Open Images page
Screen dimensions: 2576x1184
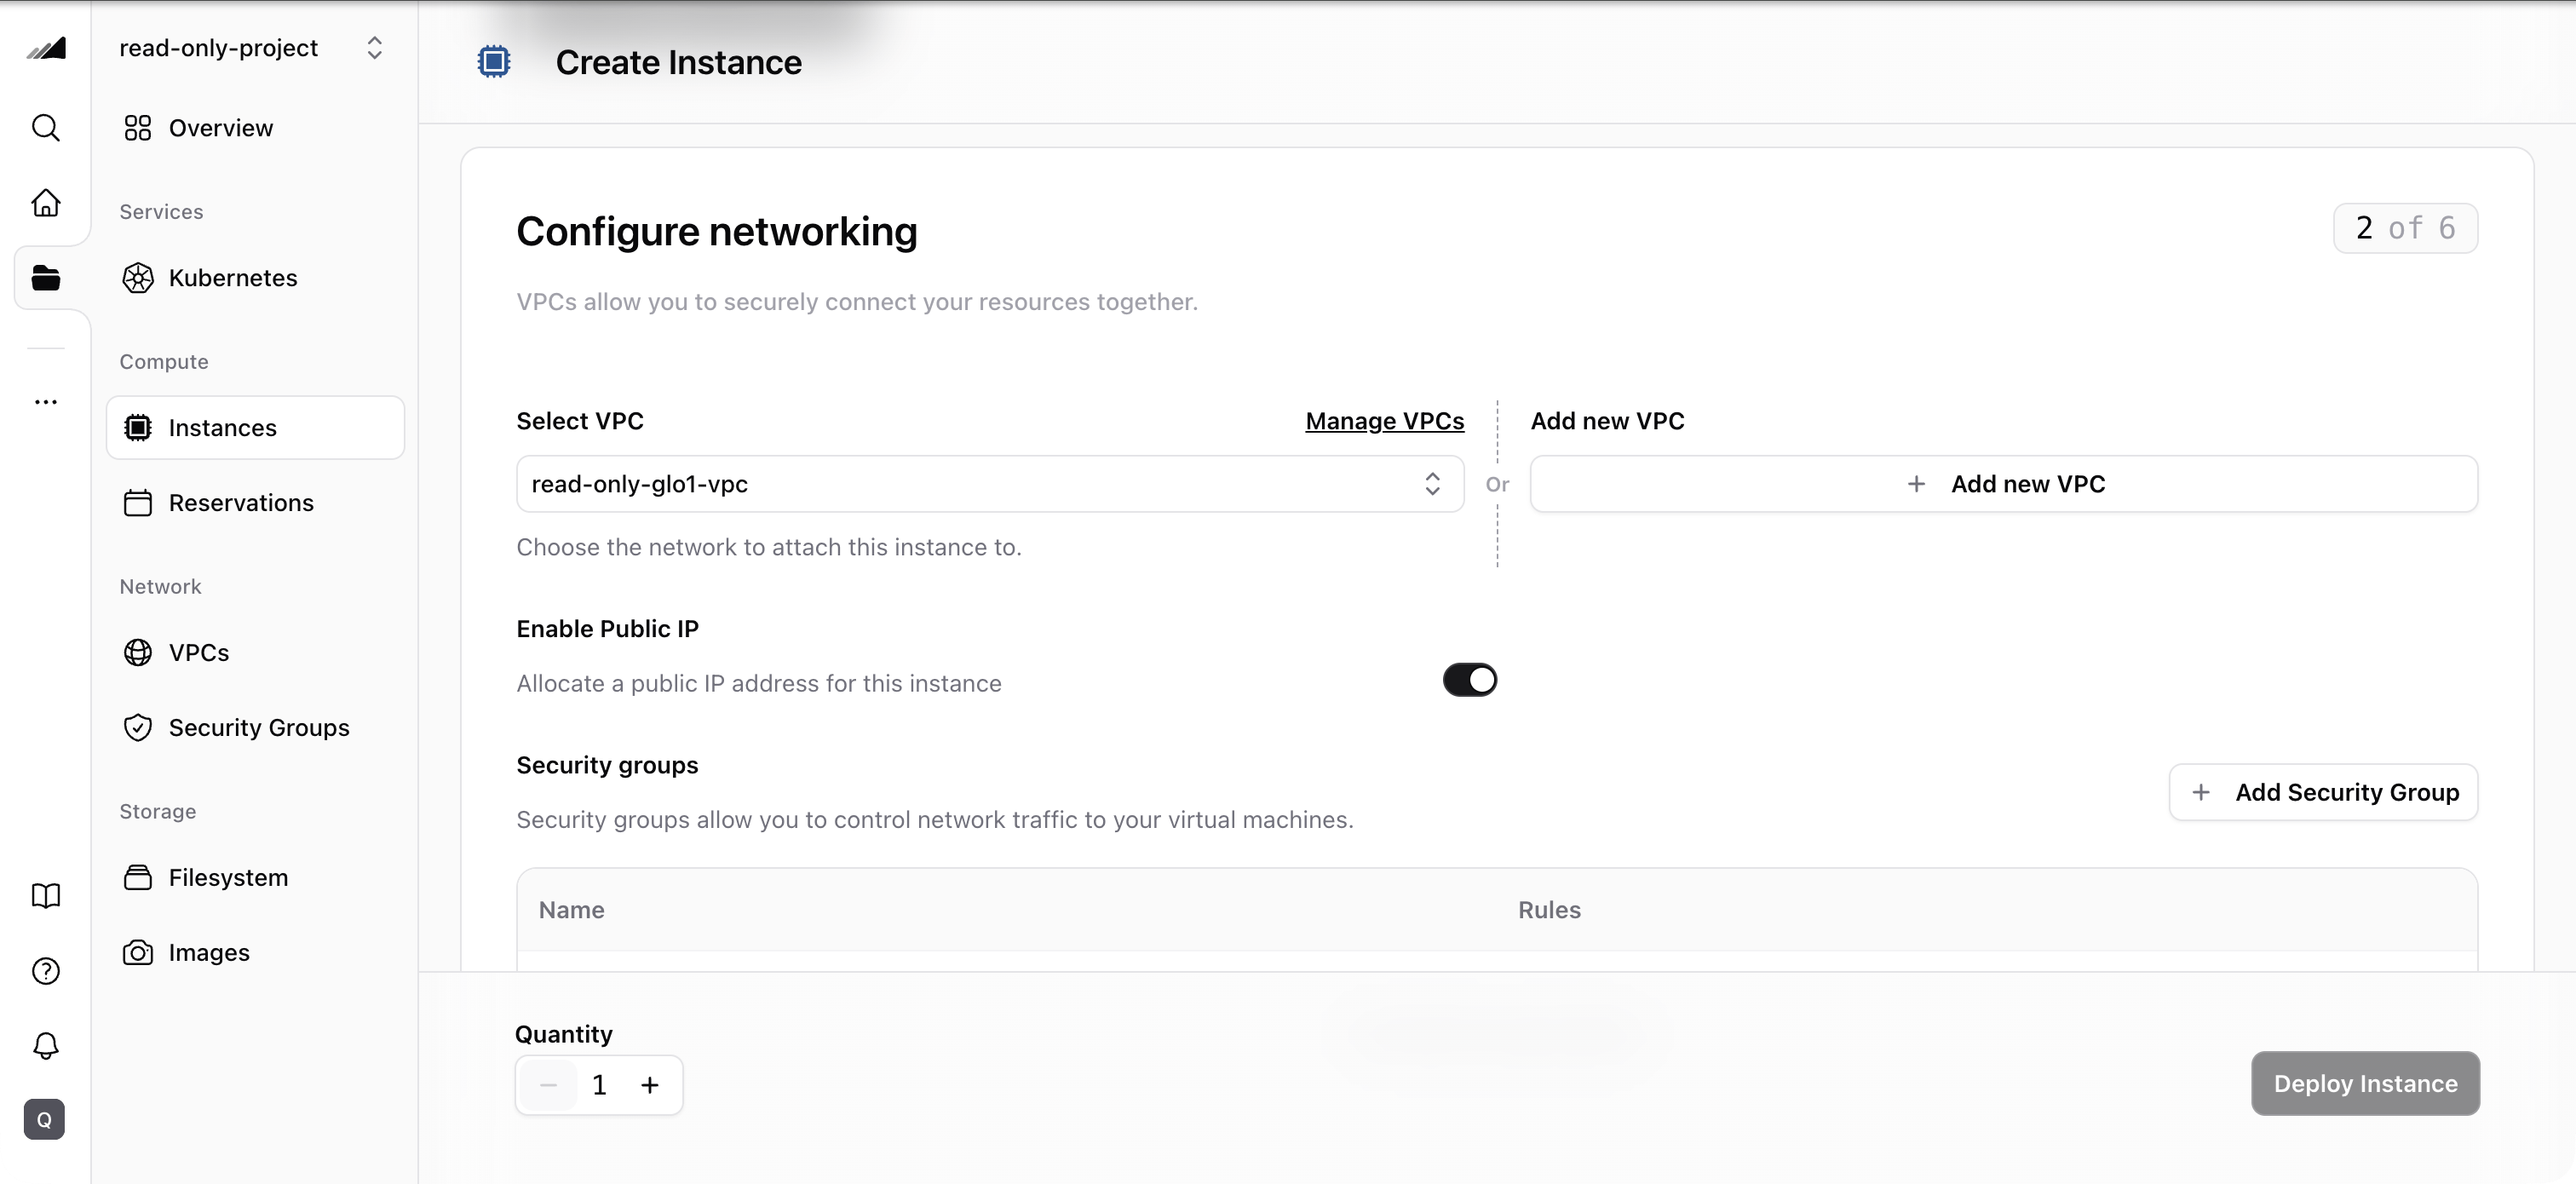click(x=255, y=953)
